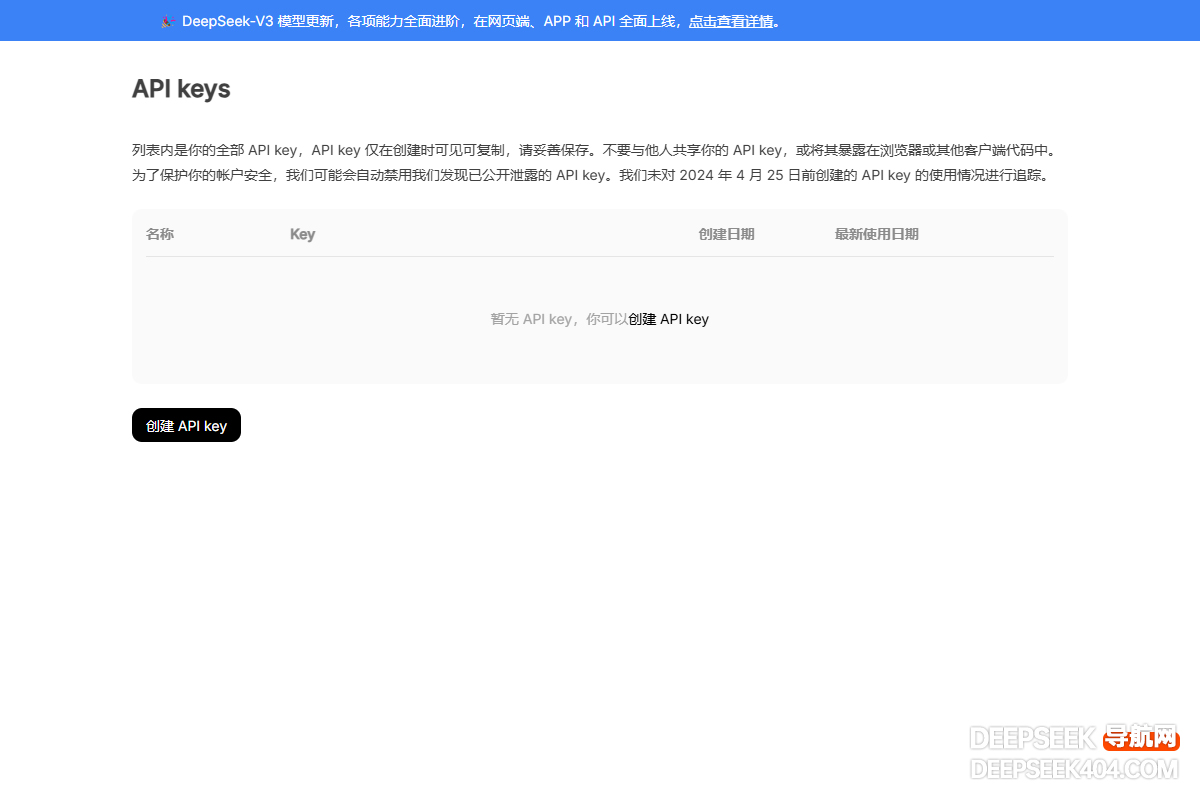This screenshot has width=1200, height=800.
Task: Click the Key column header
Action: [302, 234]
